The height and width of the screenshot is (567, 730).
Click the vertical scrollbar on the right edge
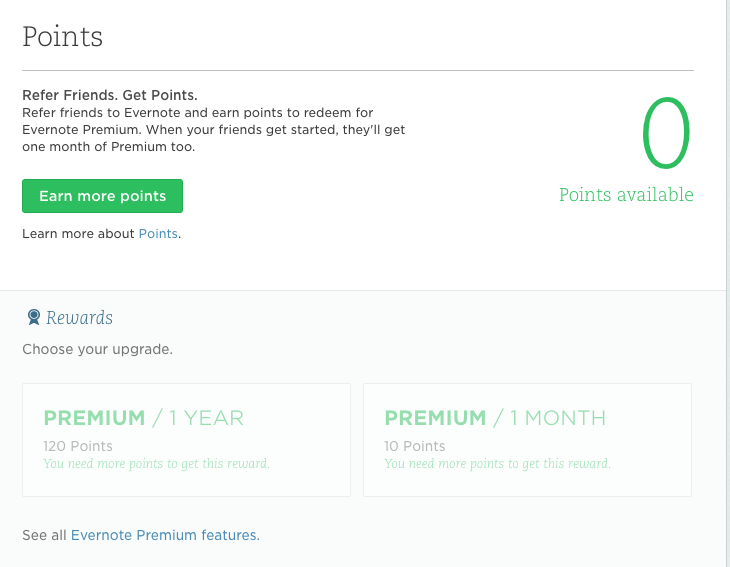coord(727,280)
